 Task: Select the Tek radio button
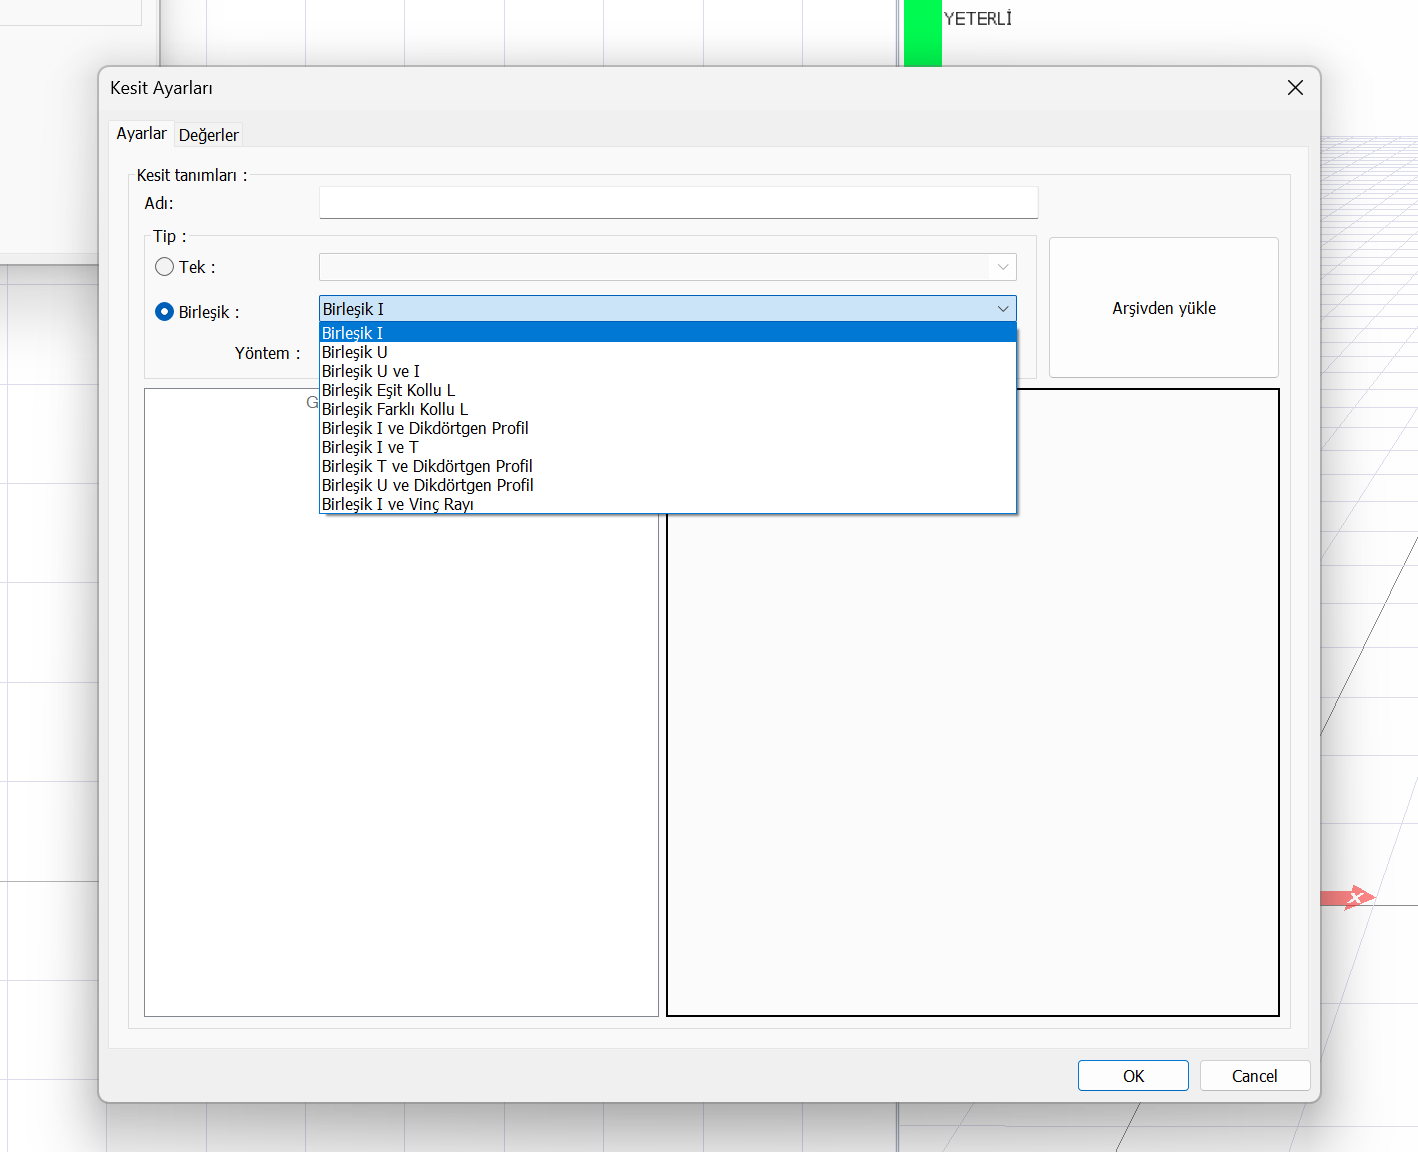(165, 267)
